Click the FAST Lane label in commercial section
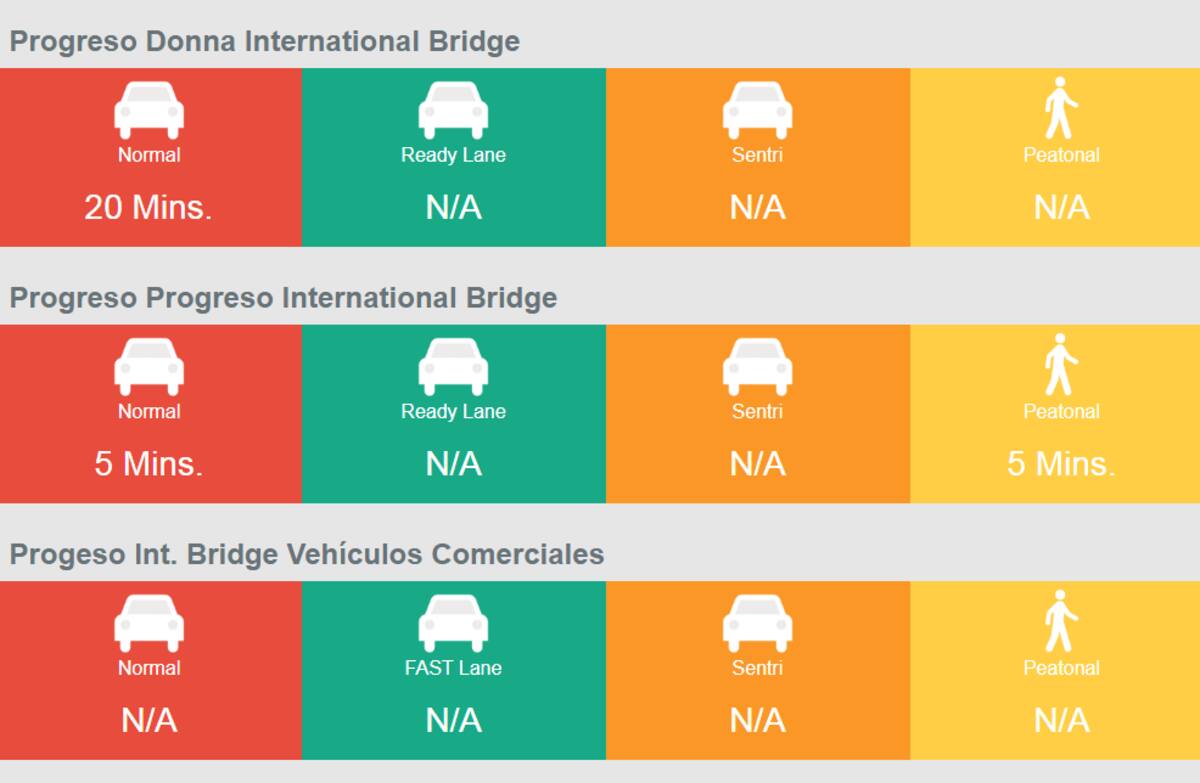The height and width of the screenshot is (783, 1200). 453,668
